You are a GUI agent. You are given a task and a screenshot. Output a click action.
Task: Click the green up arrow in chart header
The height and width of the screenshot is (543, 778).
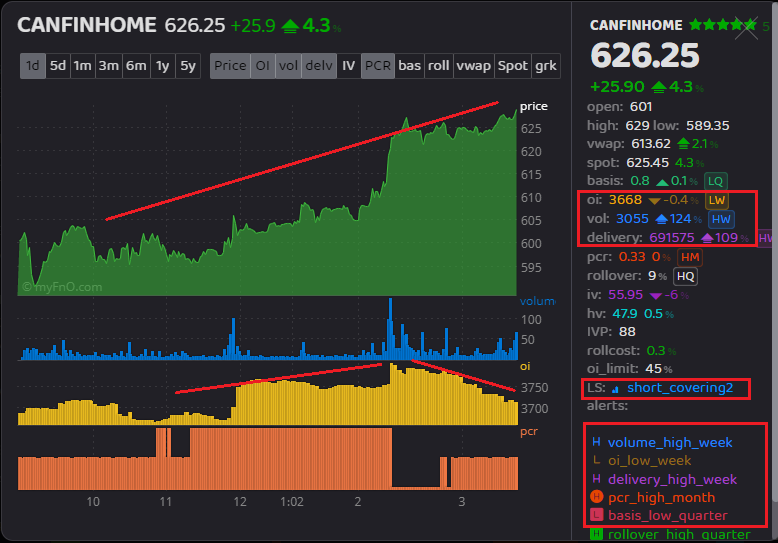[290, 27]
